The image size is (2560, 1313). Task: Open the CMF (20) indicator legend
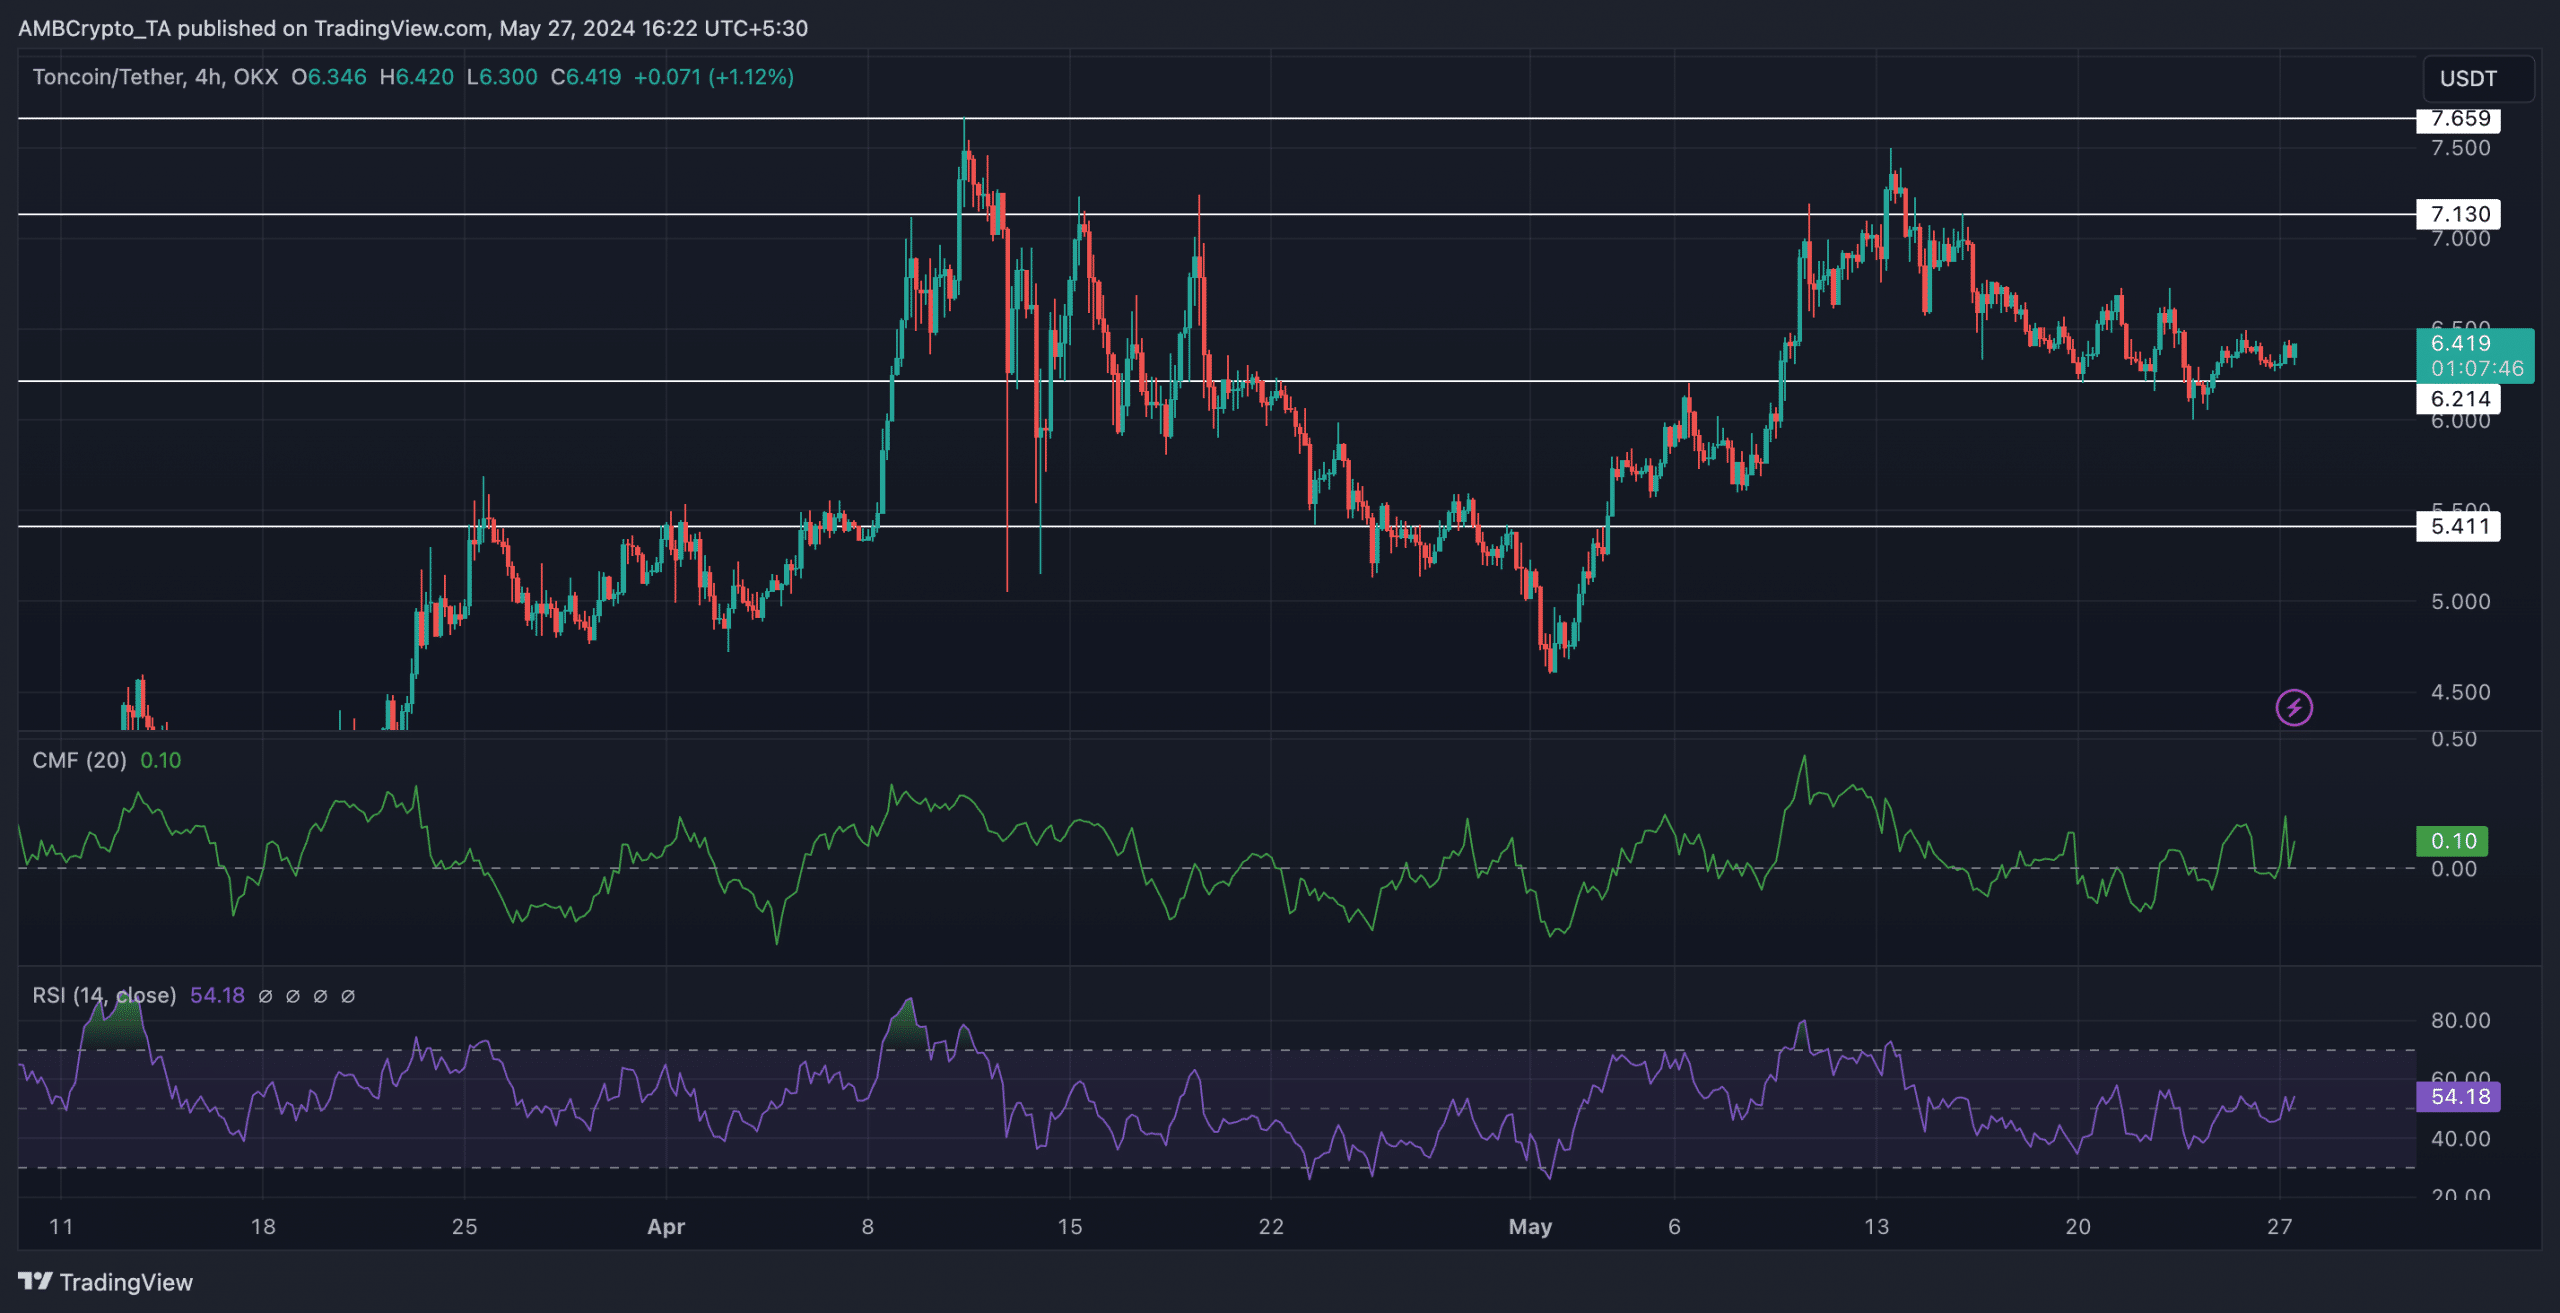79,760
